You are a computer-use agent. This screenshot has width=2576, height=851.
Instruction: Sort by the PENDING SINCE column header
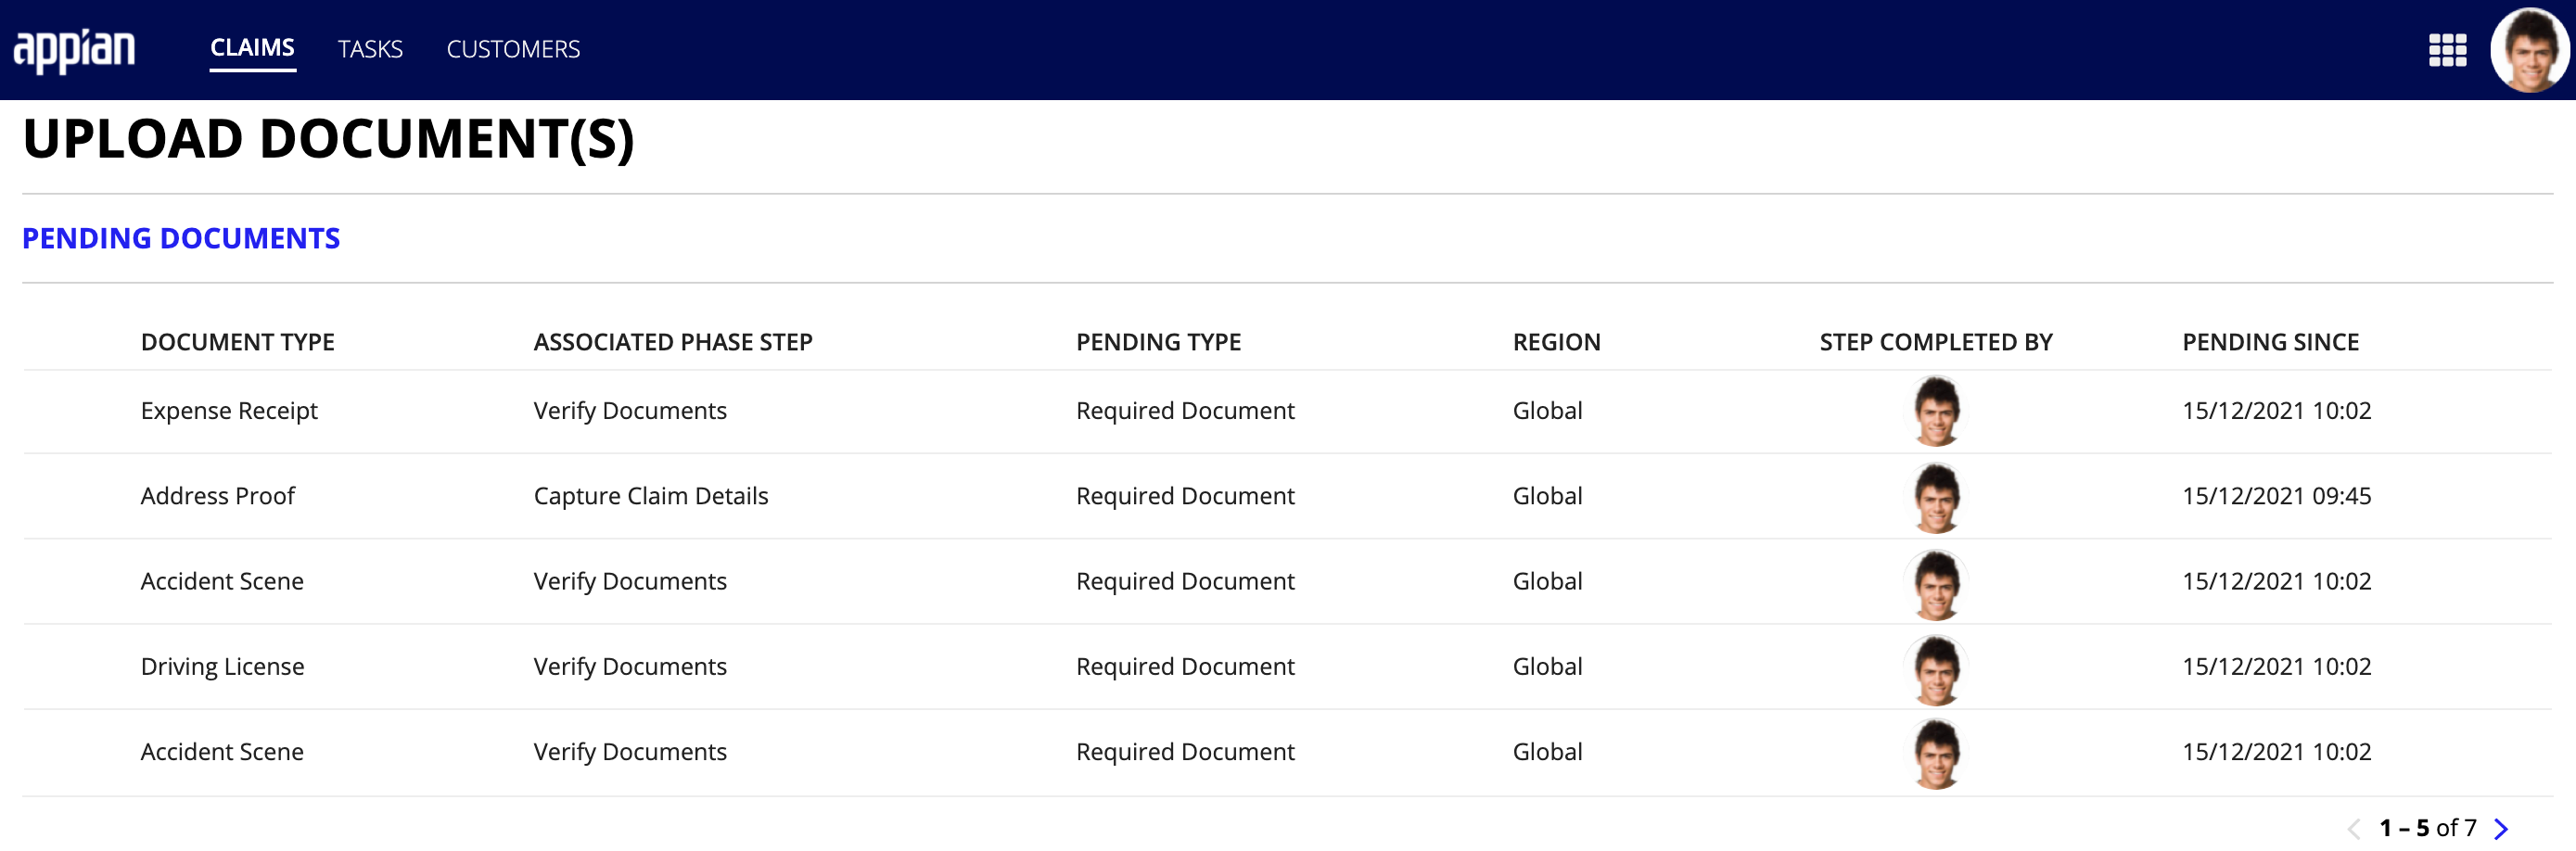point(2270,341)
